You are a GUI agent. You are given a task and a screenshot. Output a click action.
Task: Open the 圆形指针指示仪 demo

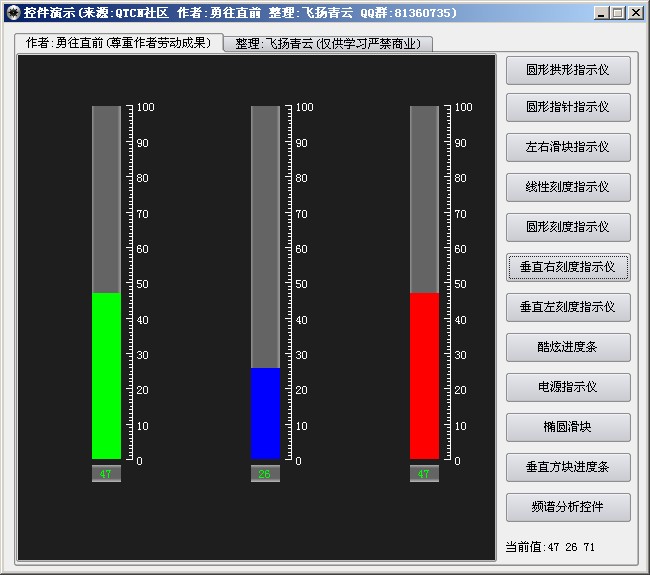point(568,107)
